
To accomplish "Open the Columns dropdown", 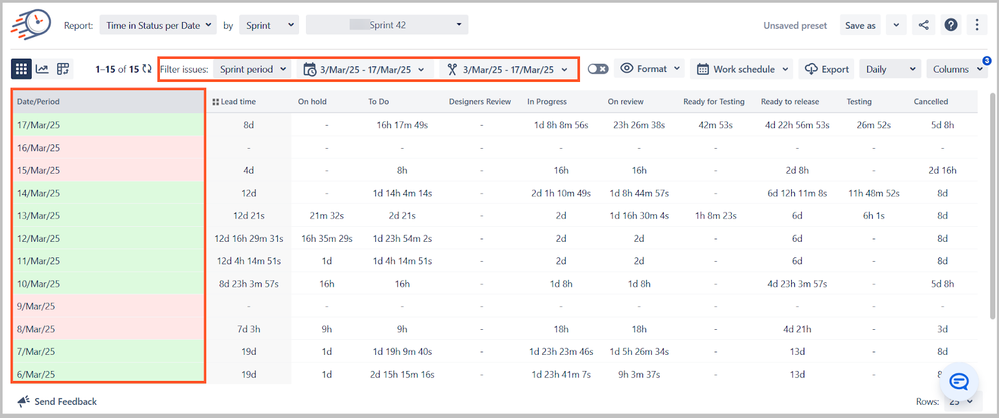I will click(x=956, y=69).
